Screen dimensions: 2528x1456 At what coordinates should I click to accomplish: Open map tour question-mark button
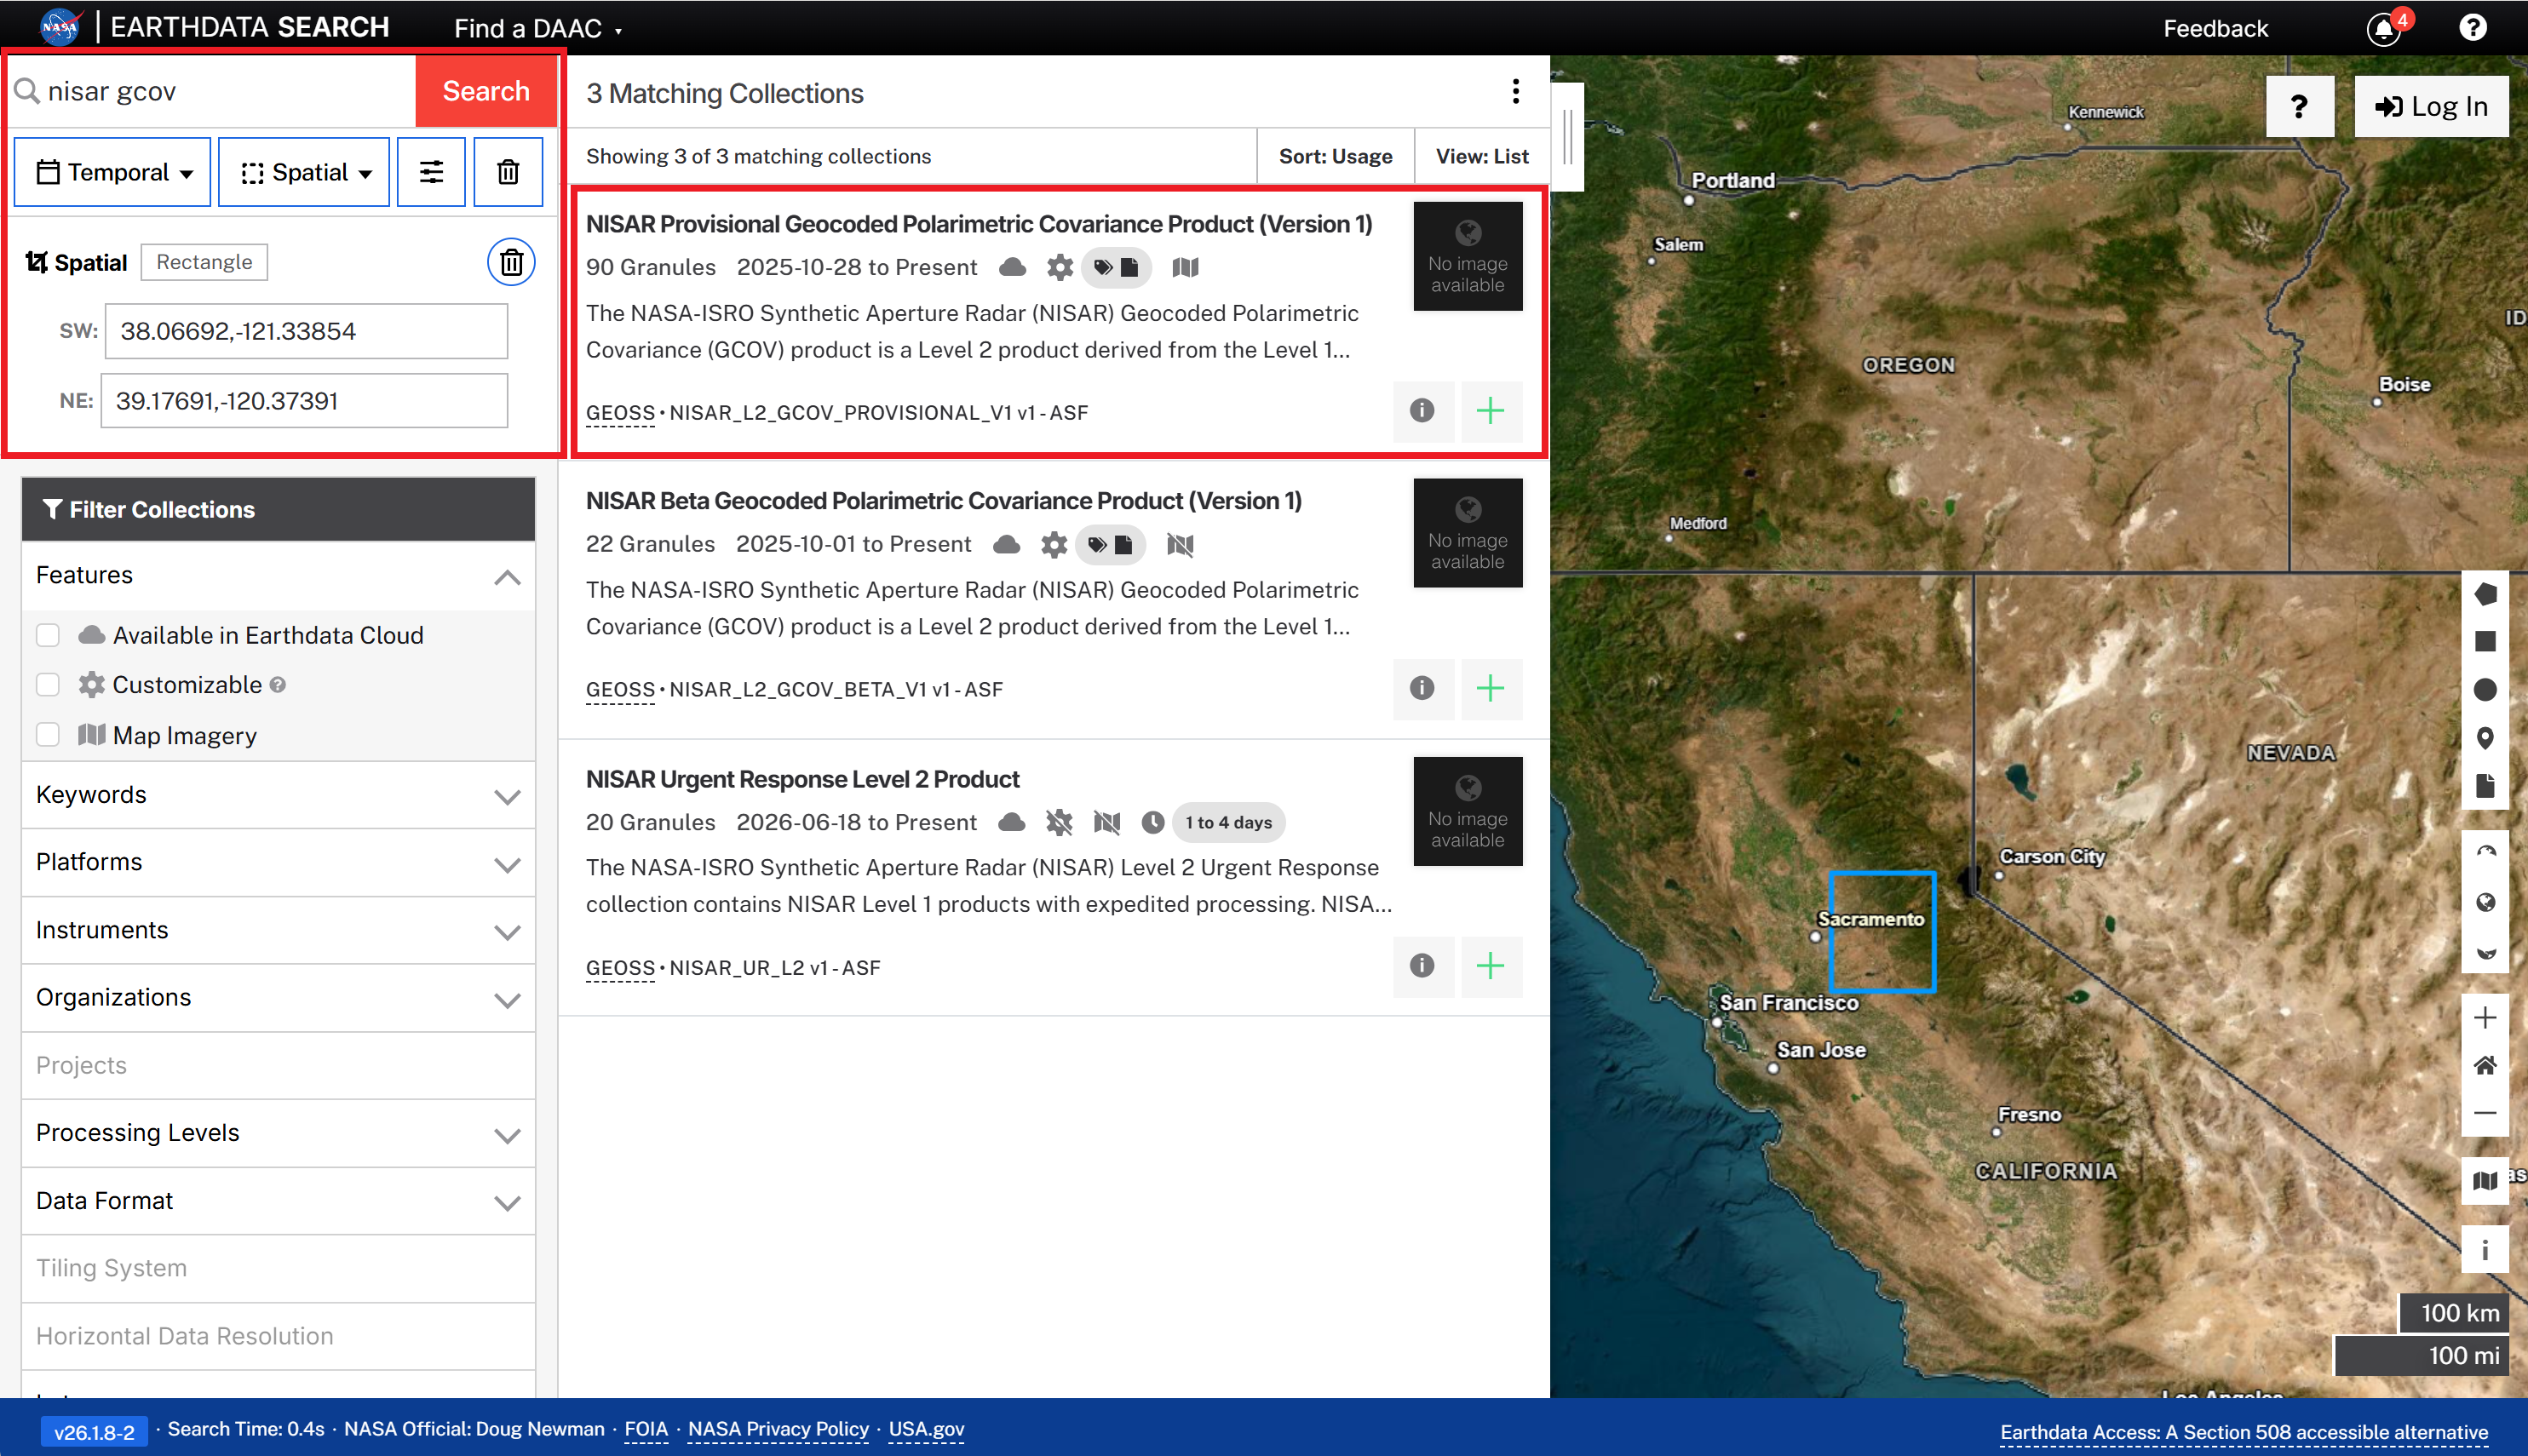pyautogui.click(x=2299, y=106)
